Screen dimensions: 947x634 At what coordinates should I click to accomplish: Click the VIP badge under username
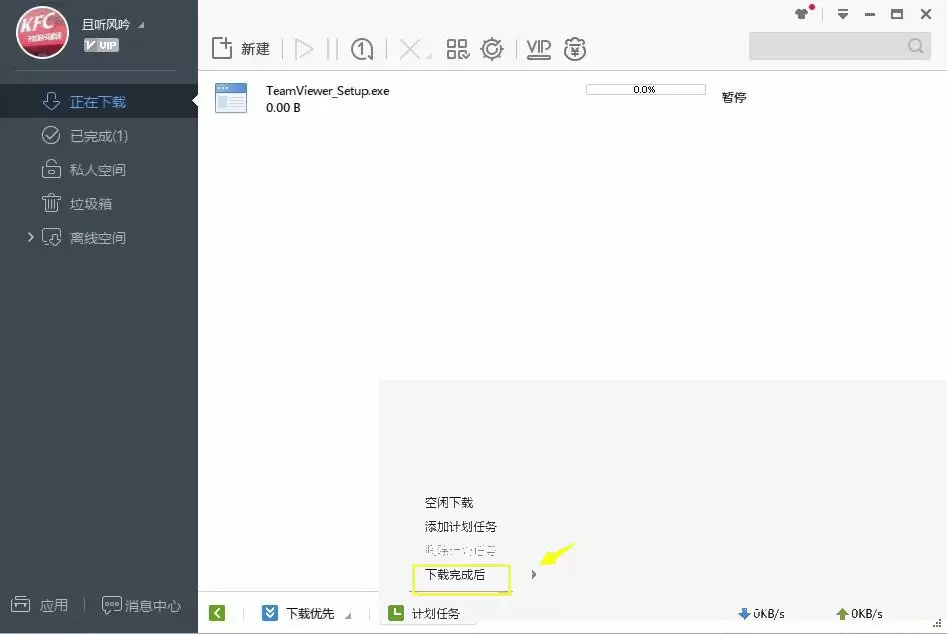[101, 45]
